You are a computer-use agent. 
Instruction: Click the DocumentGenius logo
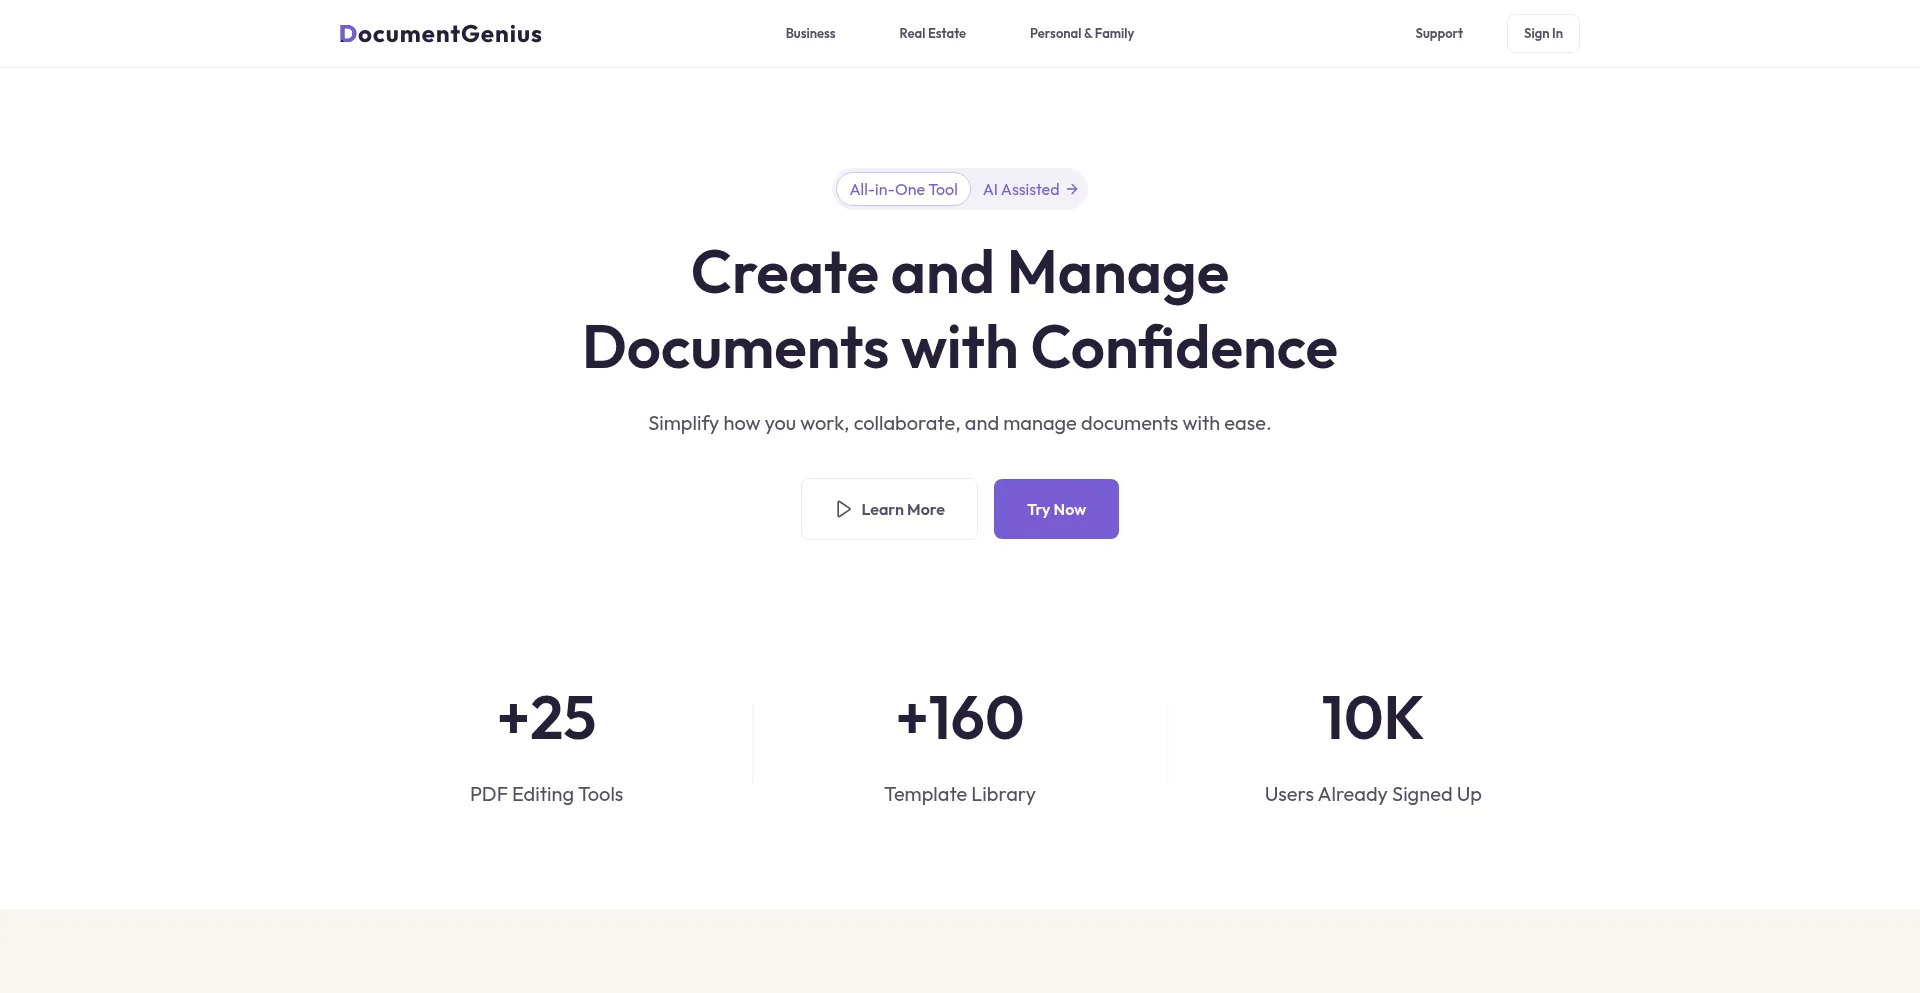click(440, 34)
